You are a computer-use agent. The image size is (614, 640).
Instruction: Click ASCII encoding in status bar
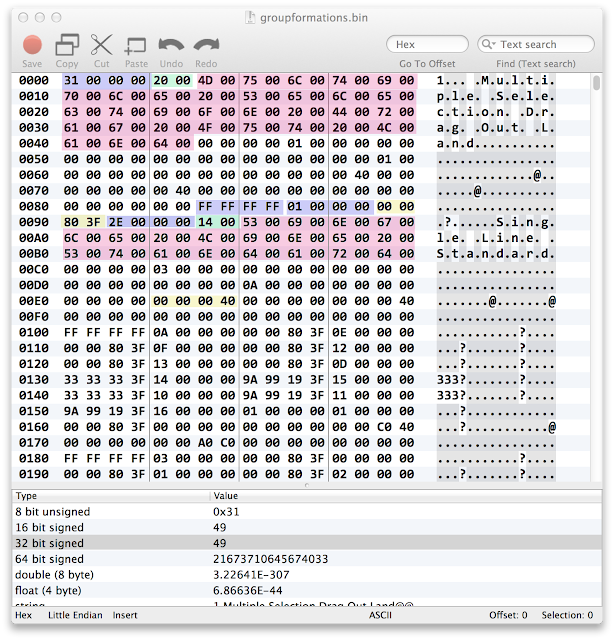tap(380, 615)
